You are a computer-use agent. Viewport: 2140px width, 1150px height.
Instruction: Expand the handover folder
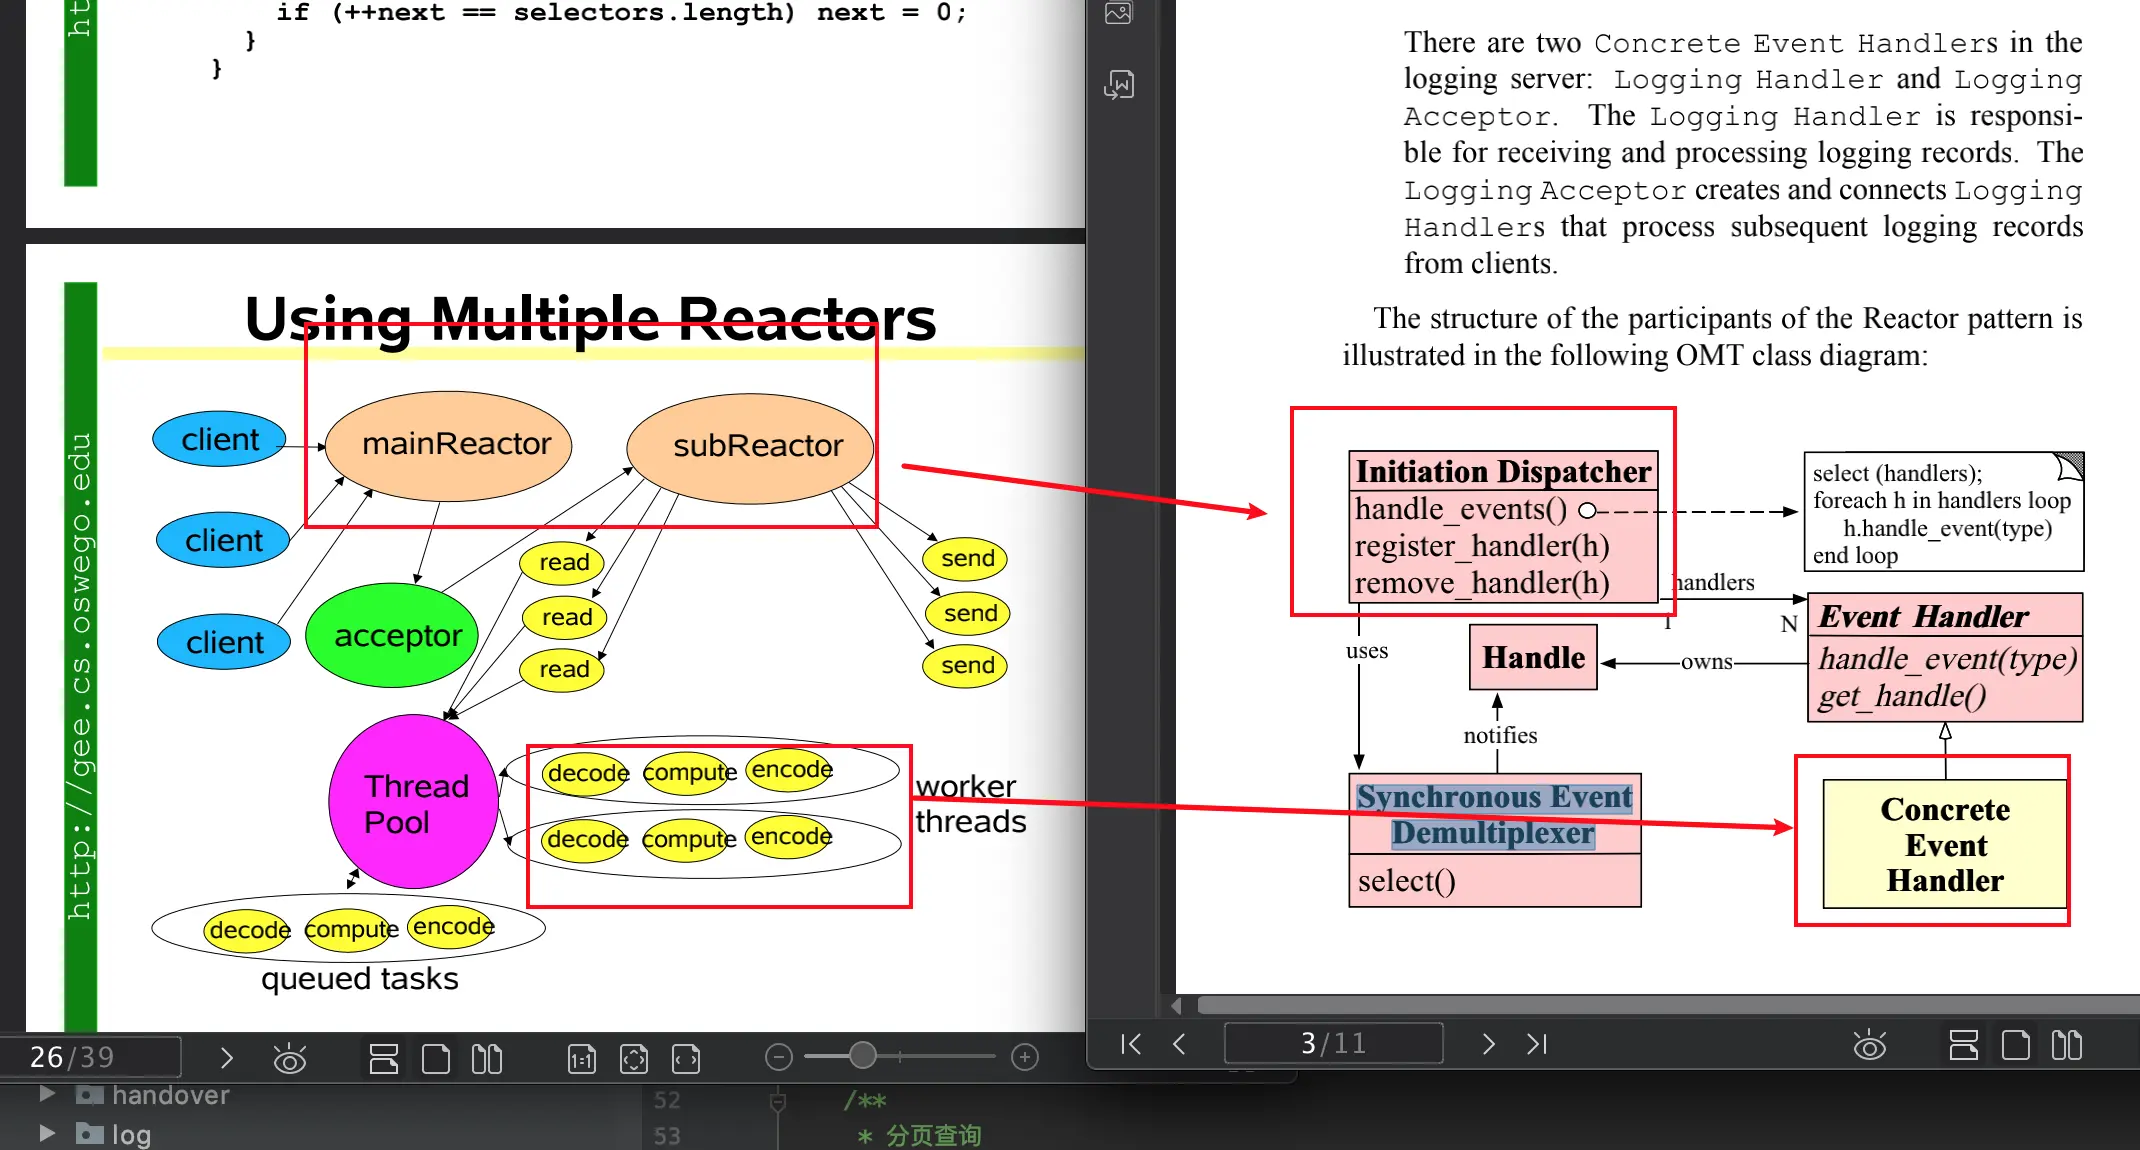(x=46, y=1094)
